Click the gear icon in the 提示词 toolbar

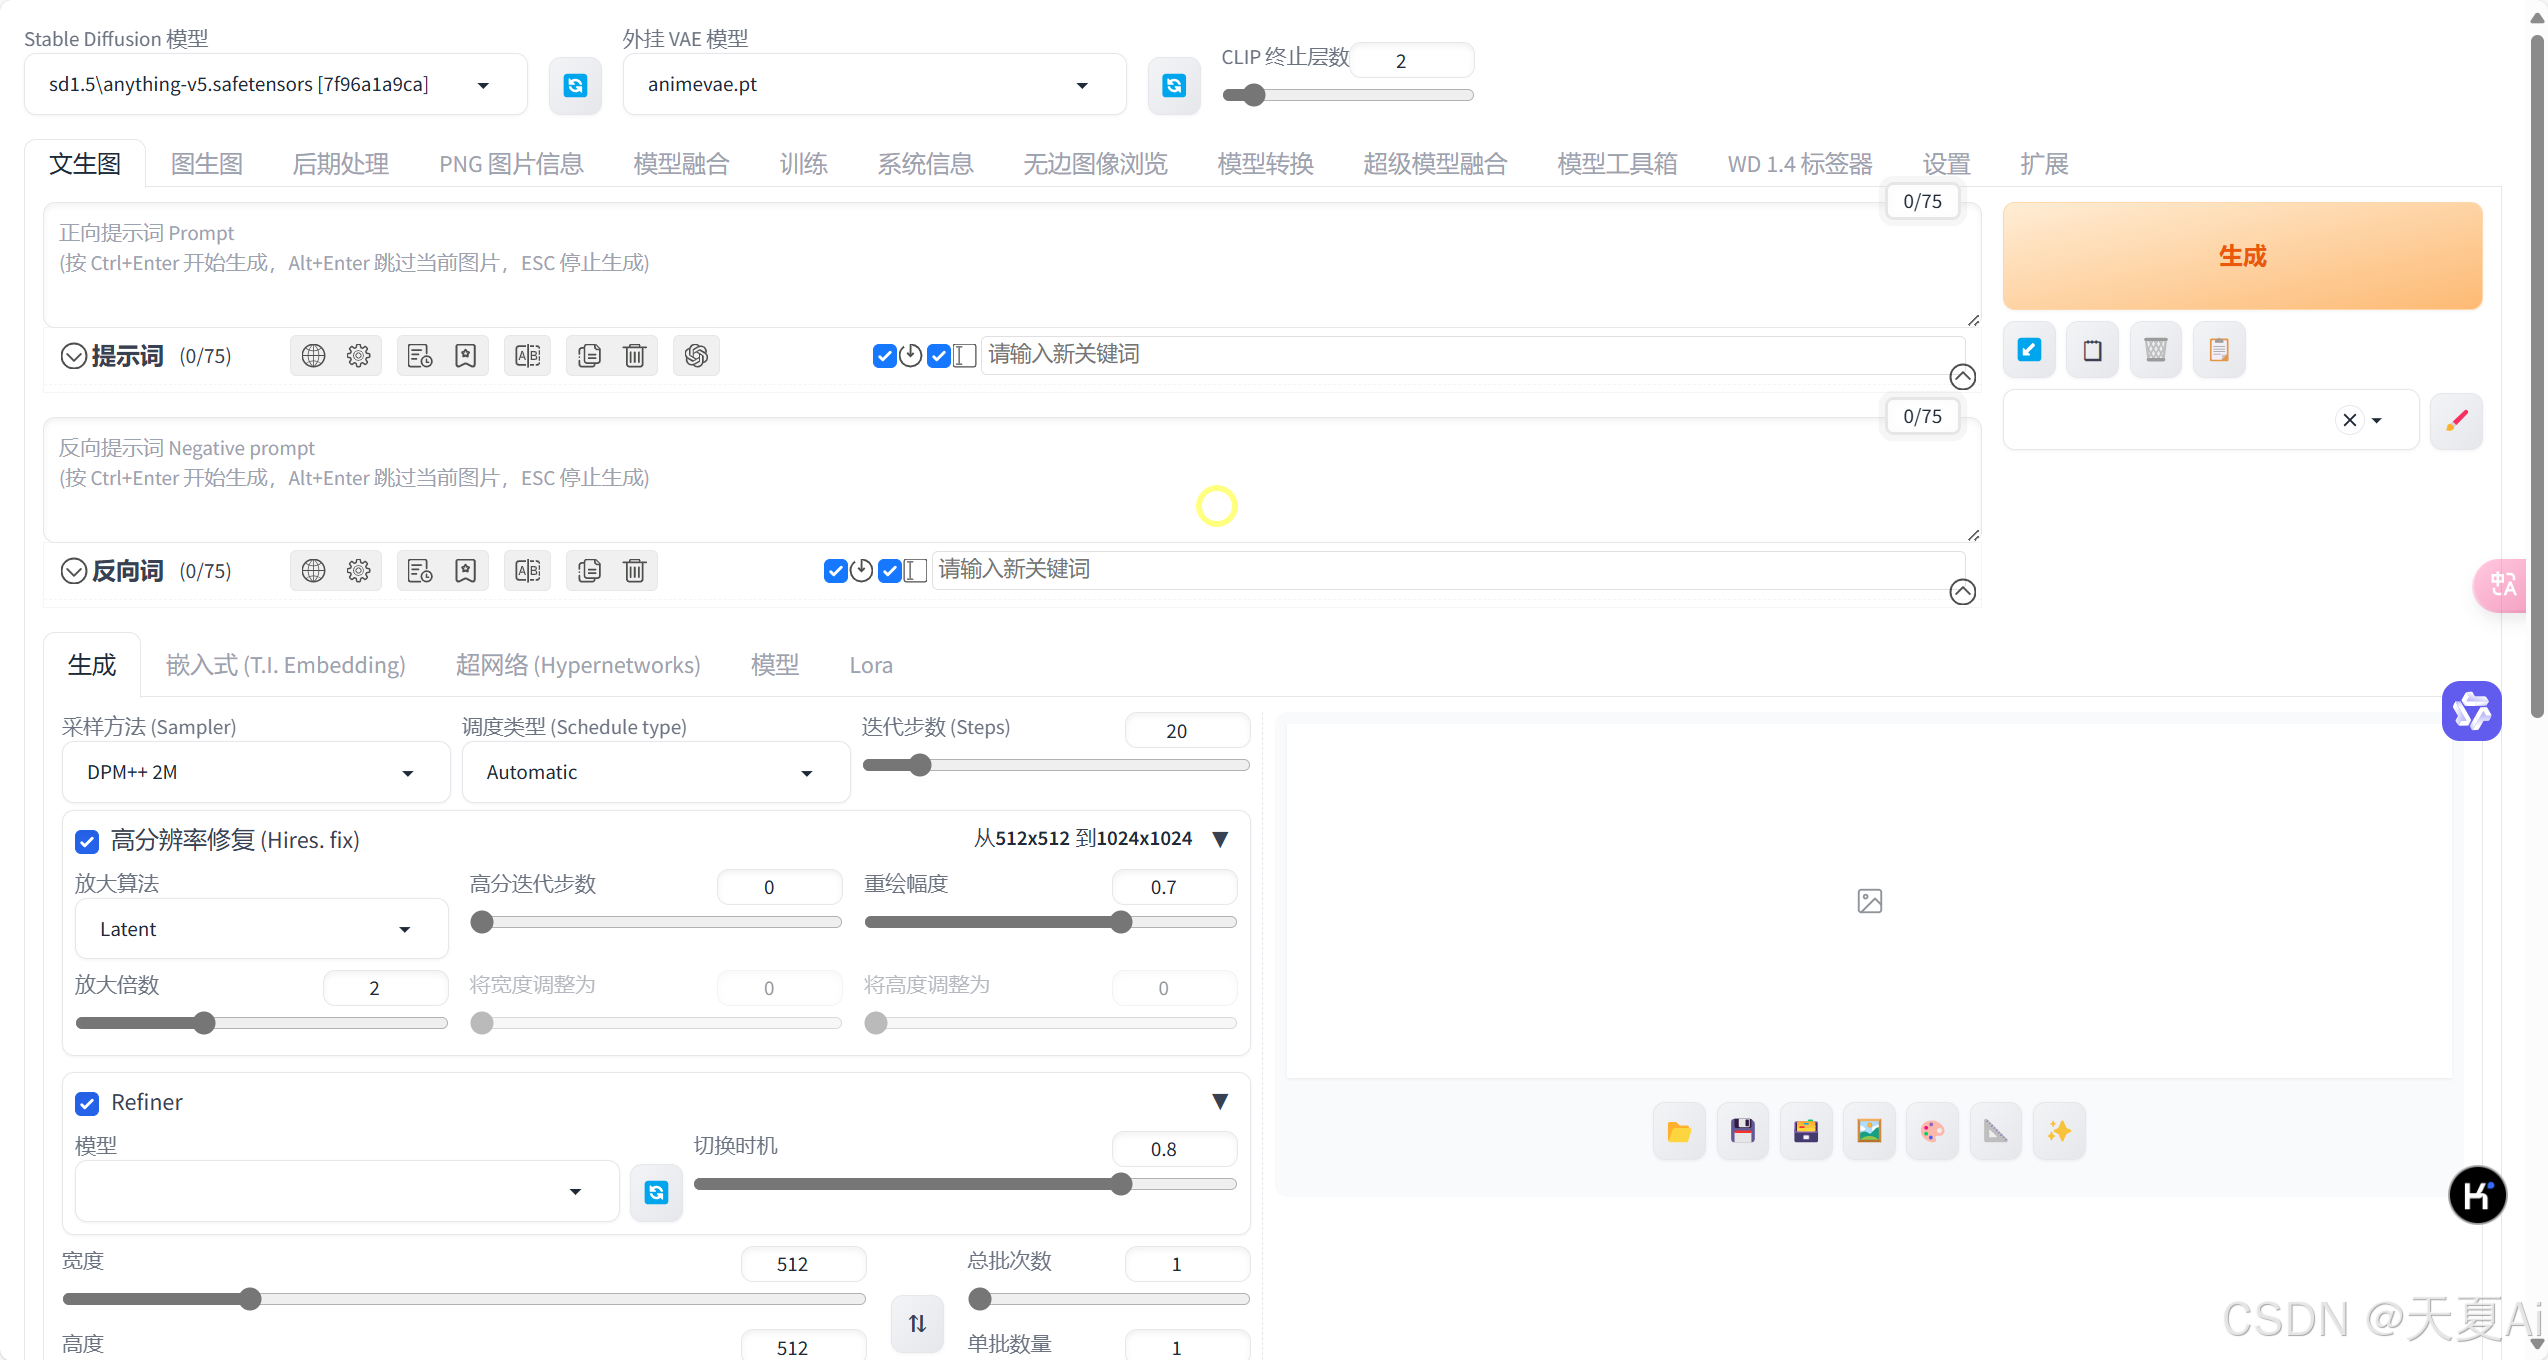[358, 356]
